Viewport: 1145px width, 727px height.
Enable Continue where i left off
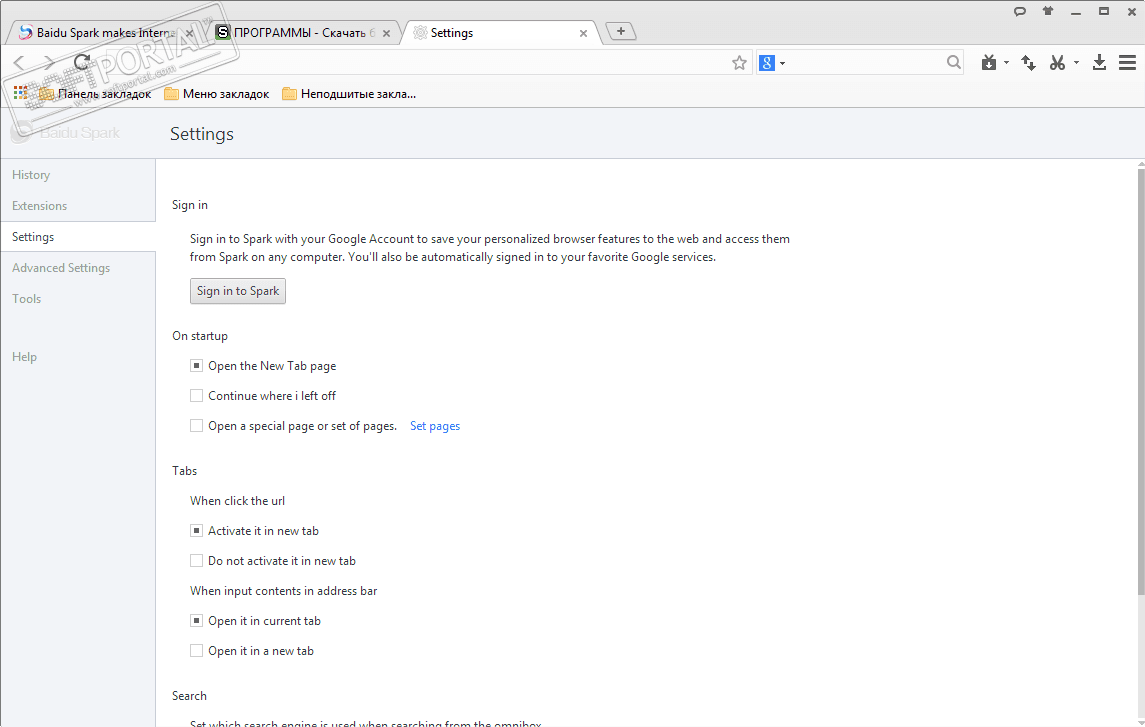pyautogui.click(x=196, y=396)
